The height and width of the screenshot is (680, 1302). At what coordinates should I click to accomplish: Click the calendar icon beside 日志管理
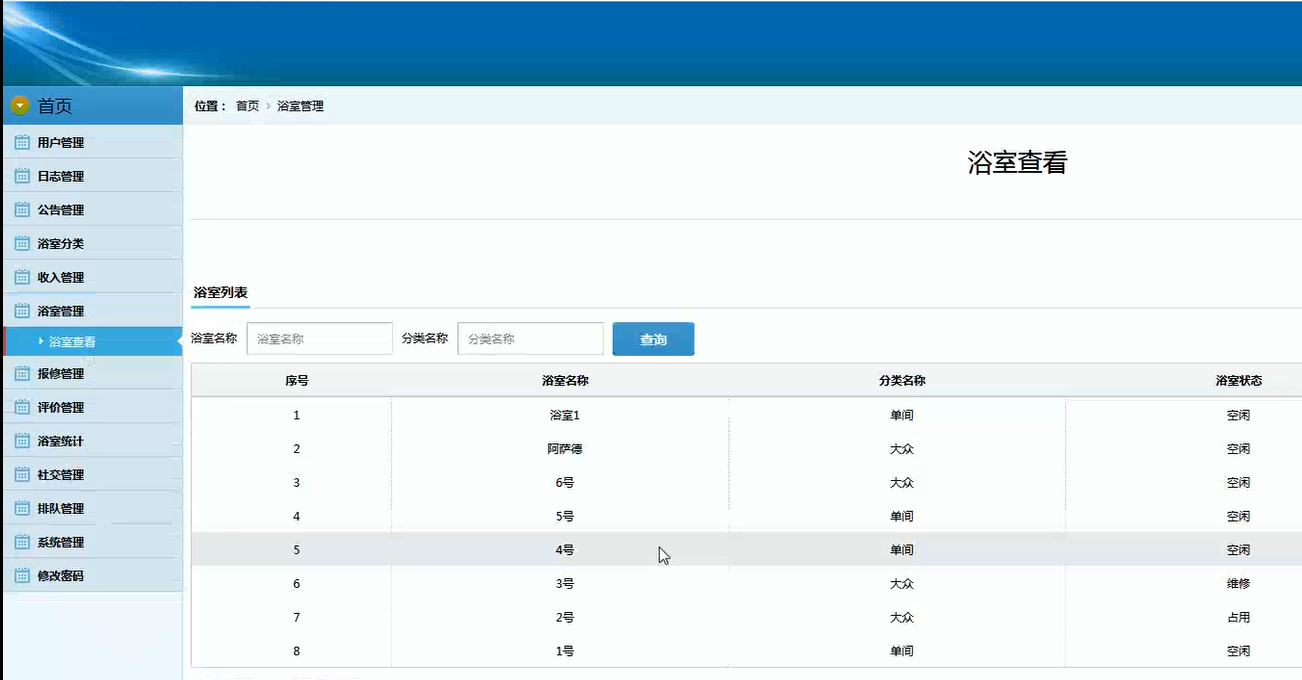22,177
